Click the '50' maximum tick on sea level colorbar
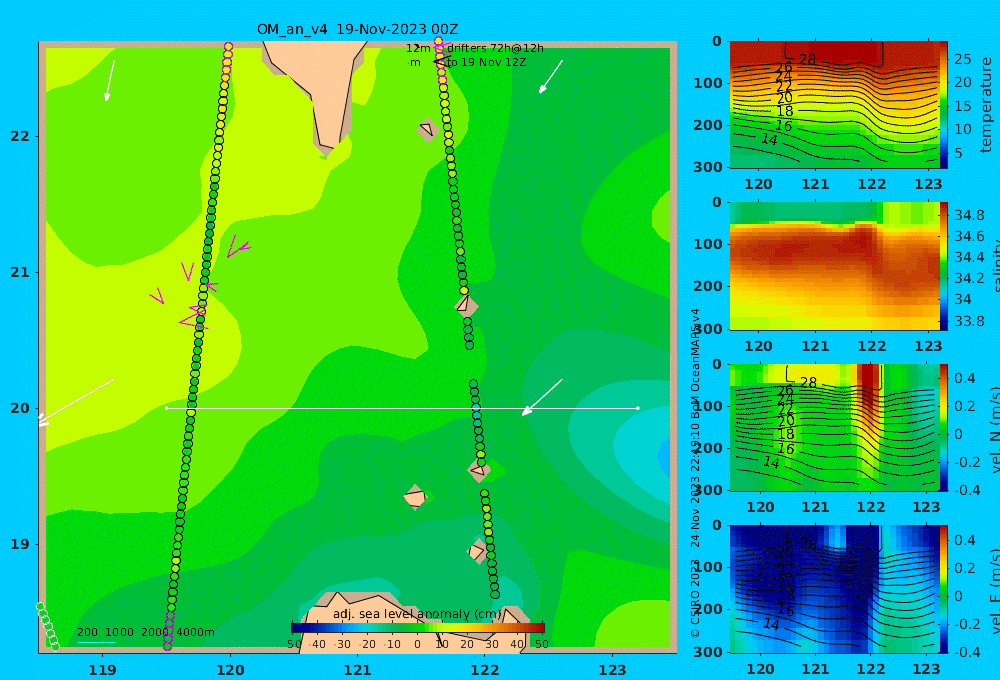Image resolution: width=1000 pixels, height=680 pixels. pos(541,644)
